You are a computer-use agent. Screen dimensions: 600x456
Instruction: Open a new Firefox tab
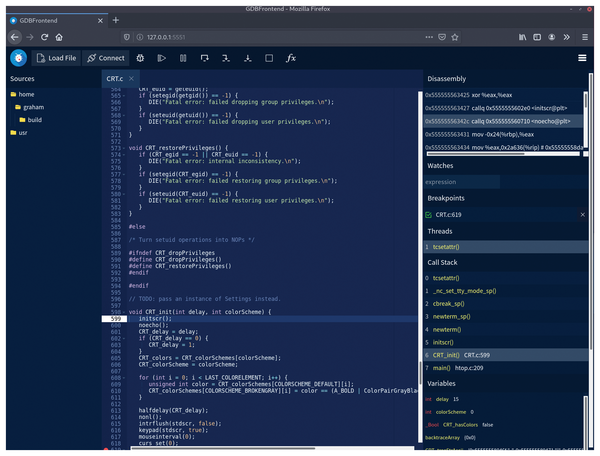tap(116, 20)
